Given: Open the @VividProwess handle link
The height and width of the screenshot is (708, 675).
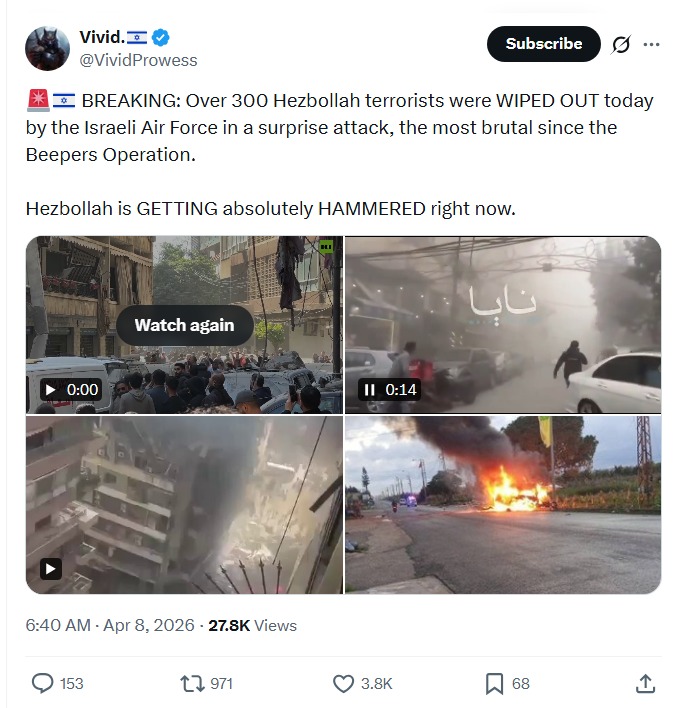Looking at the screenshot, I should click(x=138, y=60).
